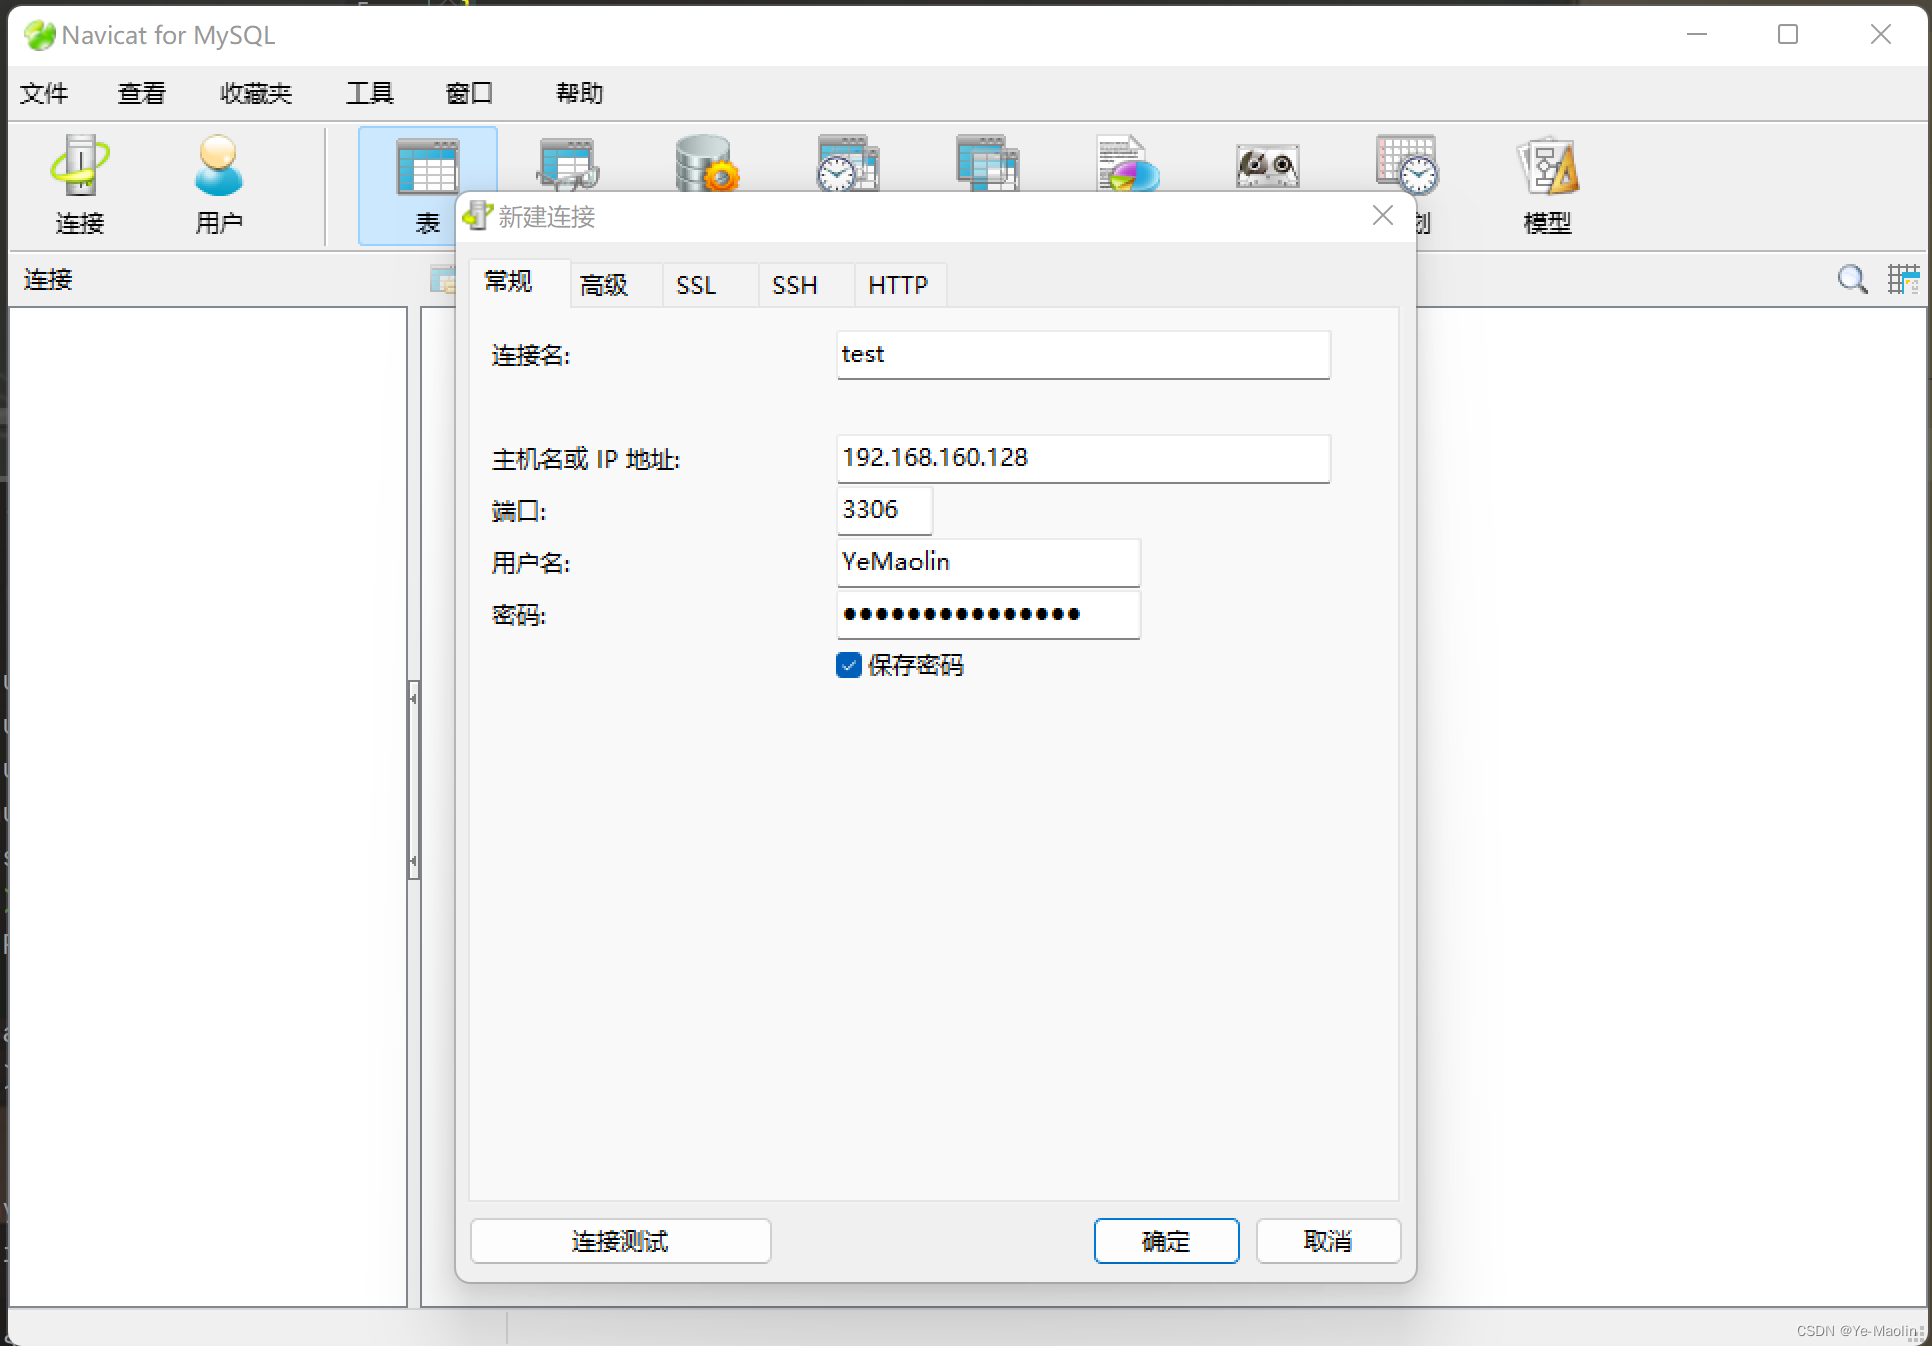Click the backup tape toolbar icon
Image resolution: width=1932 pixels, height=1346 pixels.
coord(1266,165)
